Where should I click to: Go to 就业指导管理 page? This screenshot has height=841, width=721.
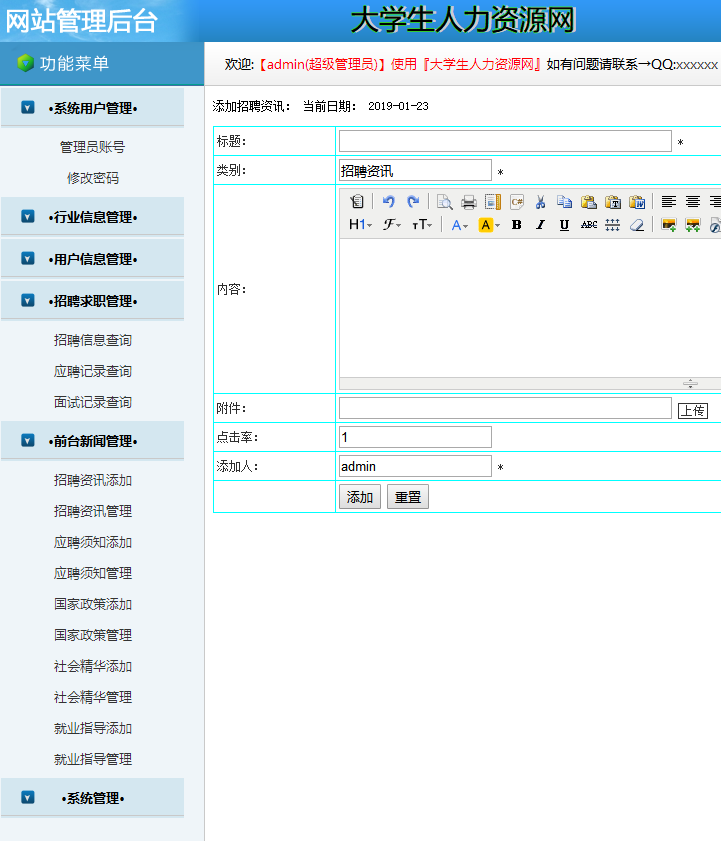[x=92, y=759]
